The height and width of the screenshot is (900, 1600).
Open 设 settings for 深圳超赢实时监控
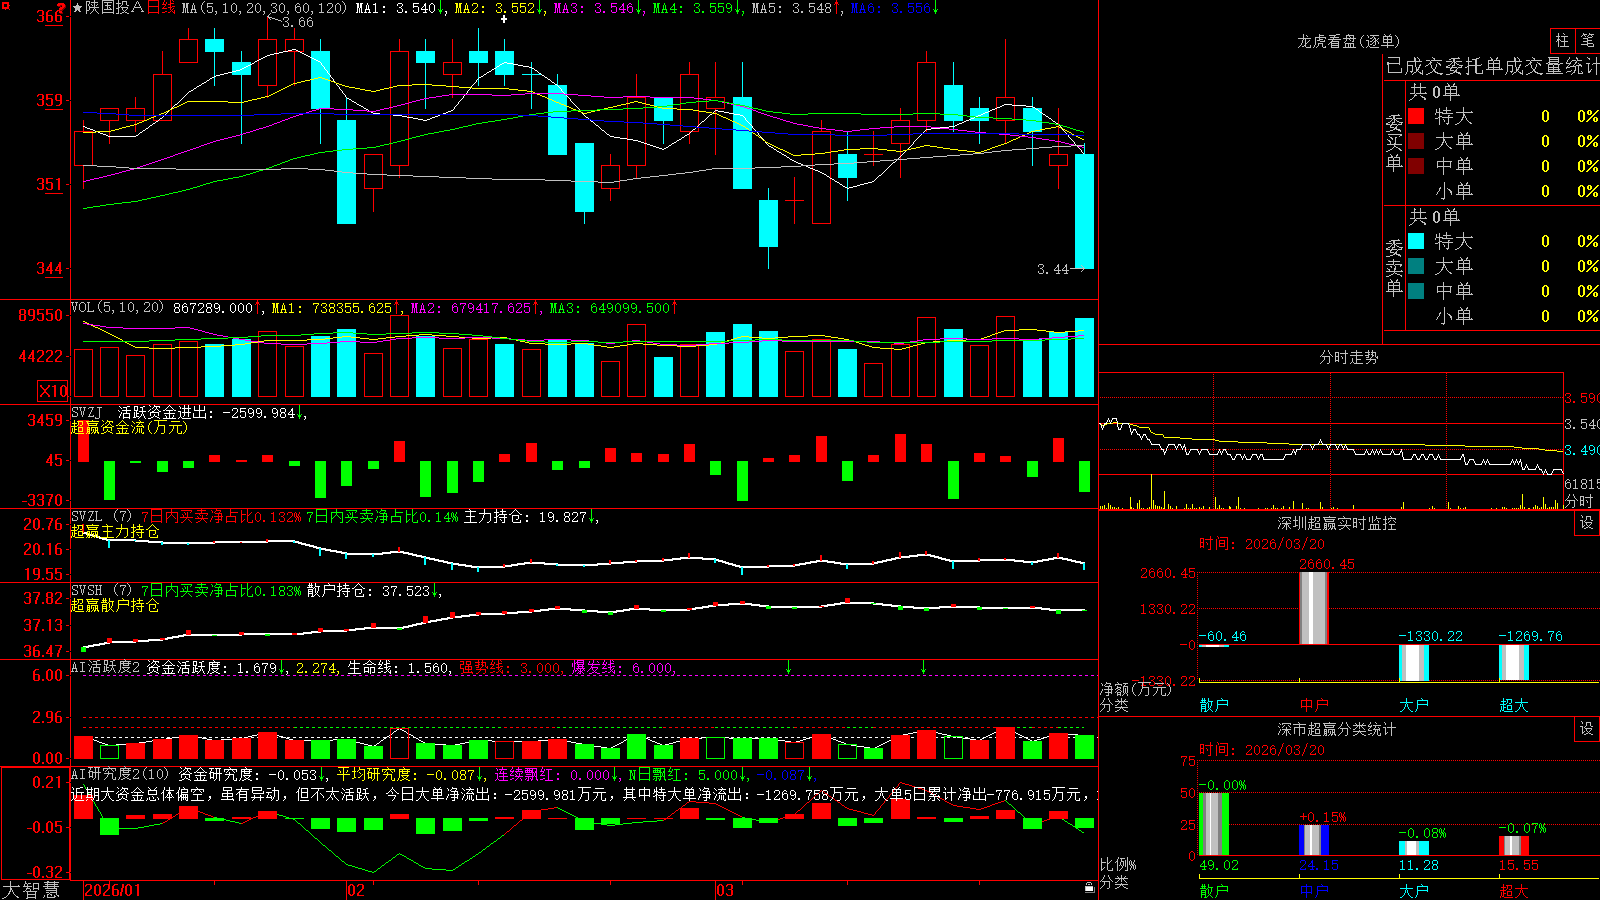(1587, 524)
